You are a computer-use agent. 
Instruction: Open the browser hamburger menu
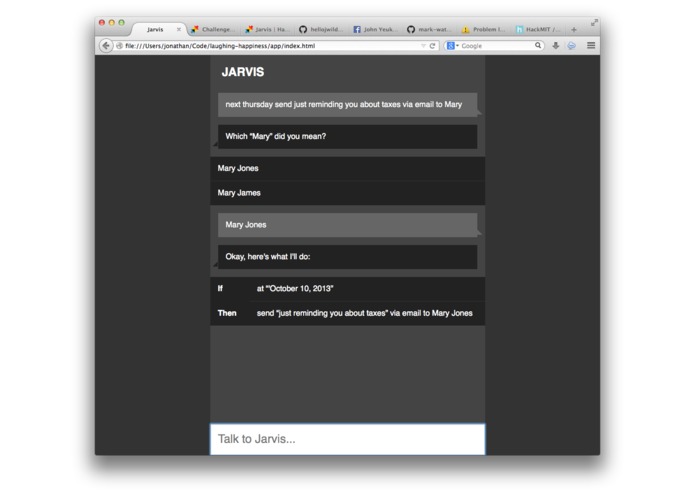591,46
